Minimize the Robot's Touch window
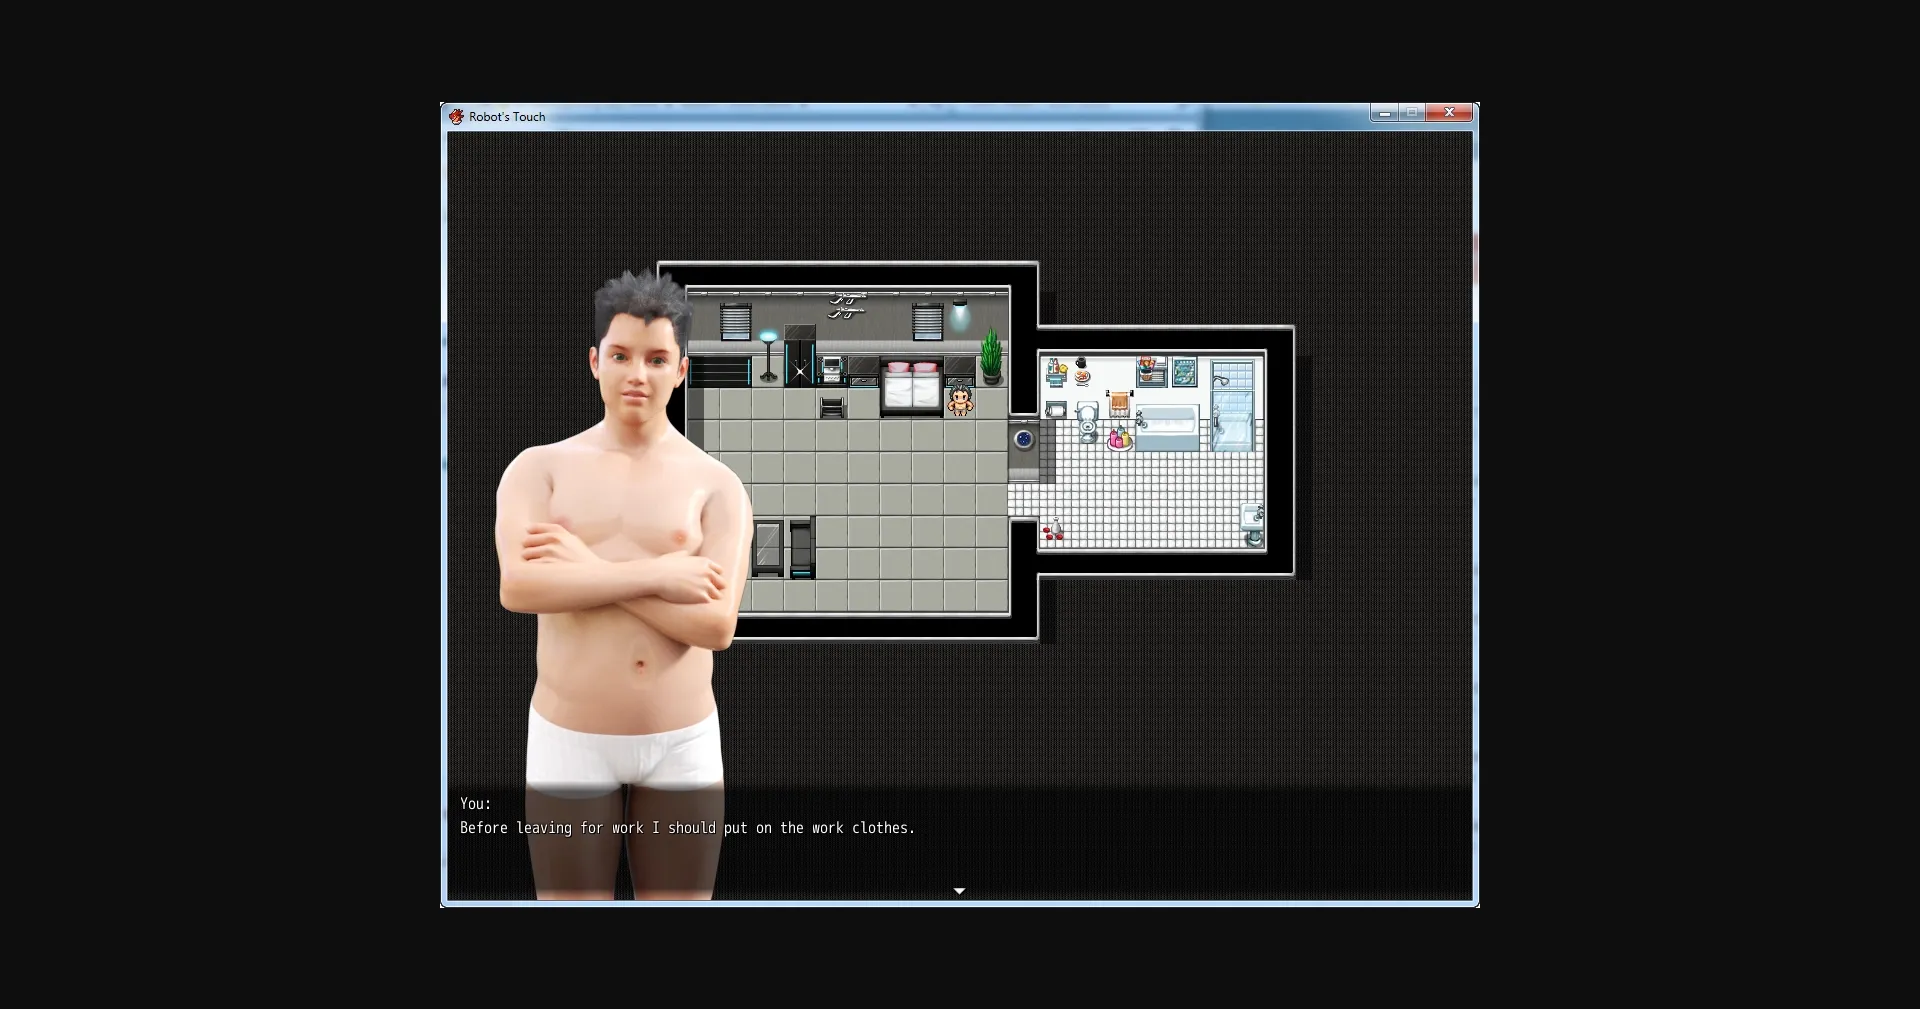1920x1009 pixels. 1384,113
